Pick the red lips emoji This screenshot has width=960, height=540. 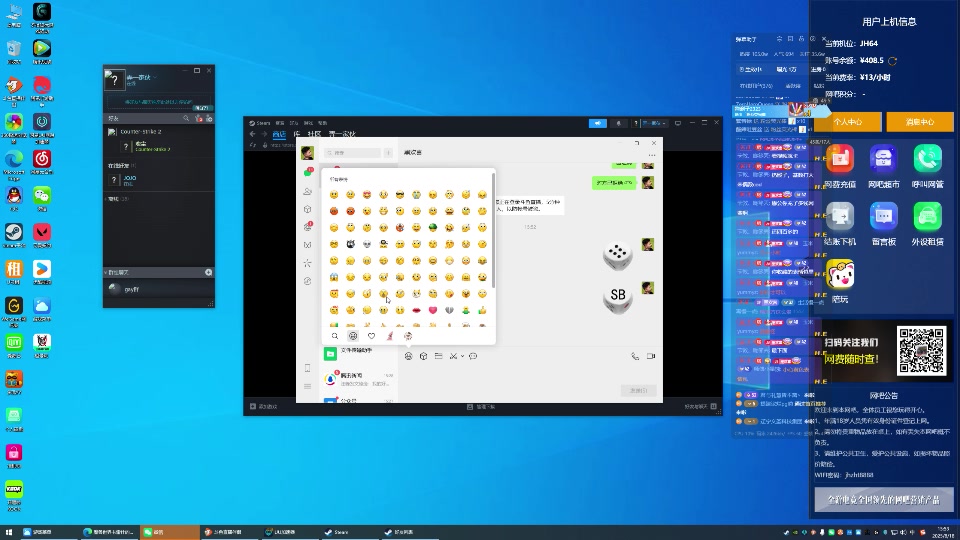416,310
